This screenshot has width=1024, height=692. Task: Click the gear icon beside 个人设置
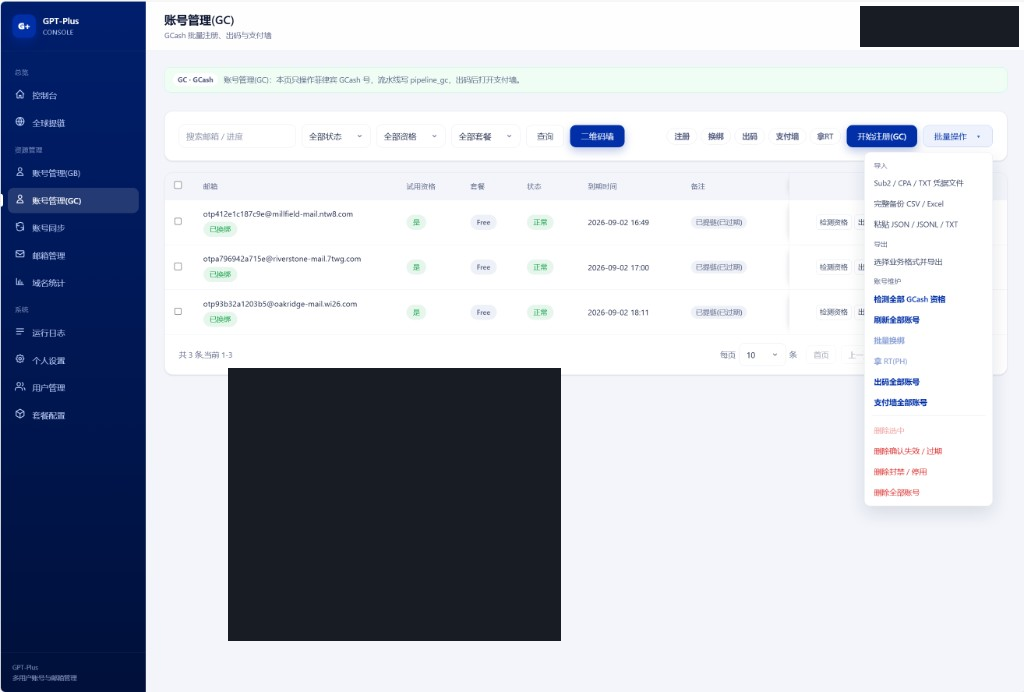click(x=20, y=360)
